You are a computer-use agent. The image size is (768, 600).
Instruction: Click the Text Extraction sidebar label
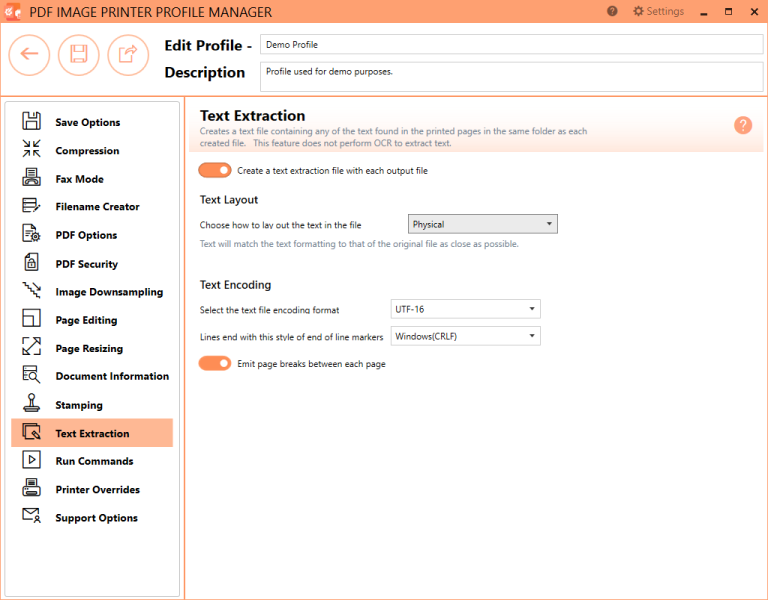click(92, 433)
